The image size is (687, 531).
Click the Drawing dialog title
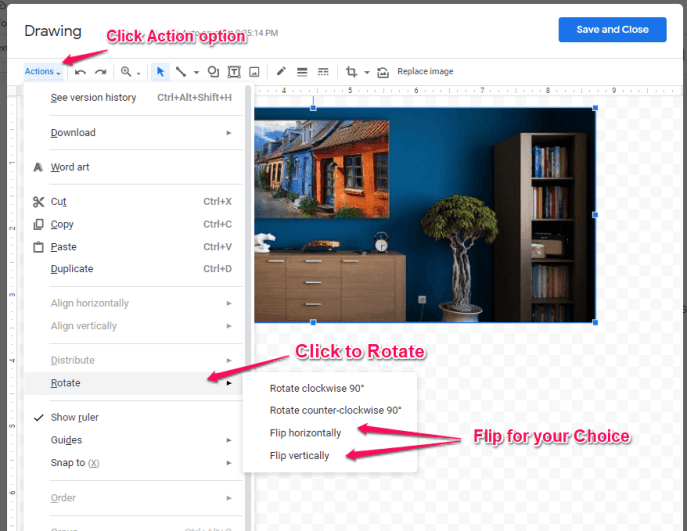(53, 31)
